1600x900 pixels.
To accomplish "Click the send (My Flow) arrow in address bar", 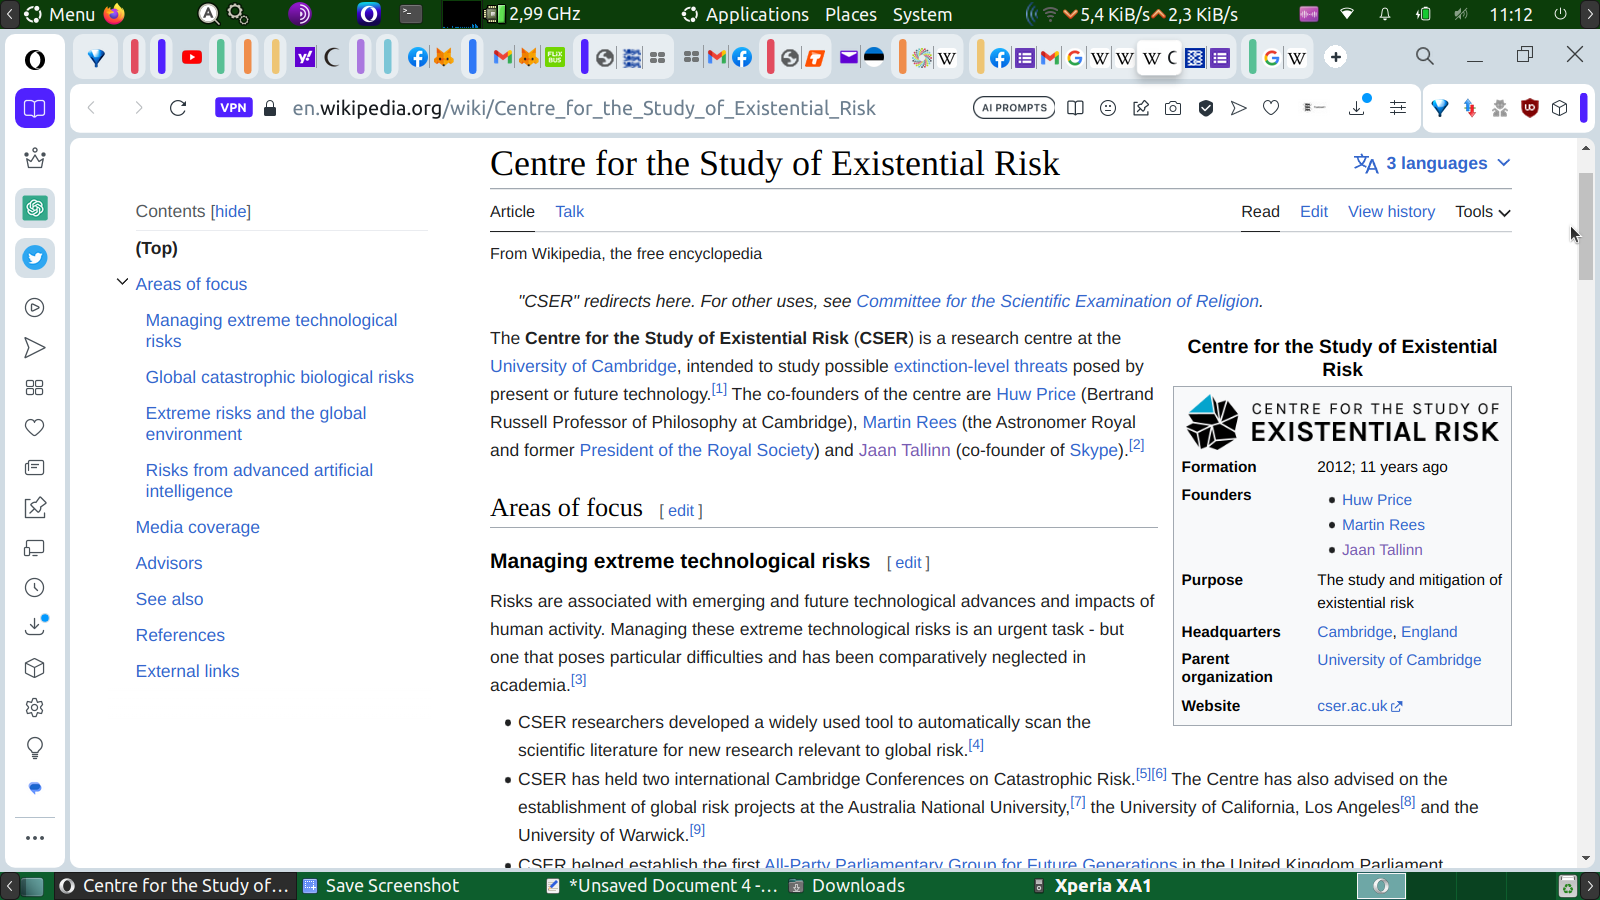I will pos(1238,108).
